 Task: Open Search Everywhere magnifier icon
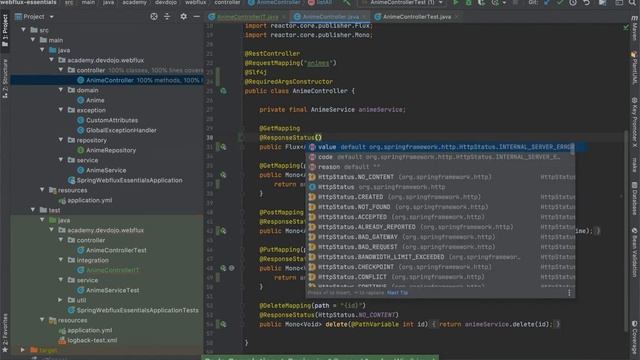(632, 2)
